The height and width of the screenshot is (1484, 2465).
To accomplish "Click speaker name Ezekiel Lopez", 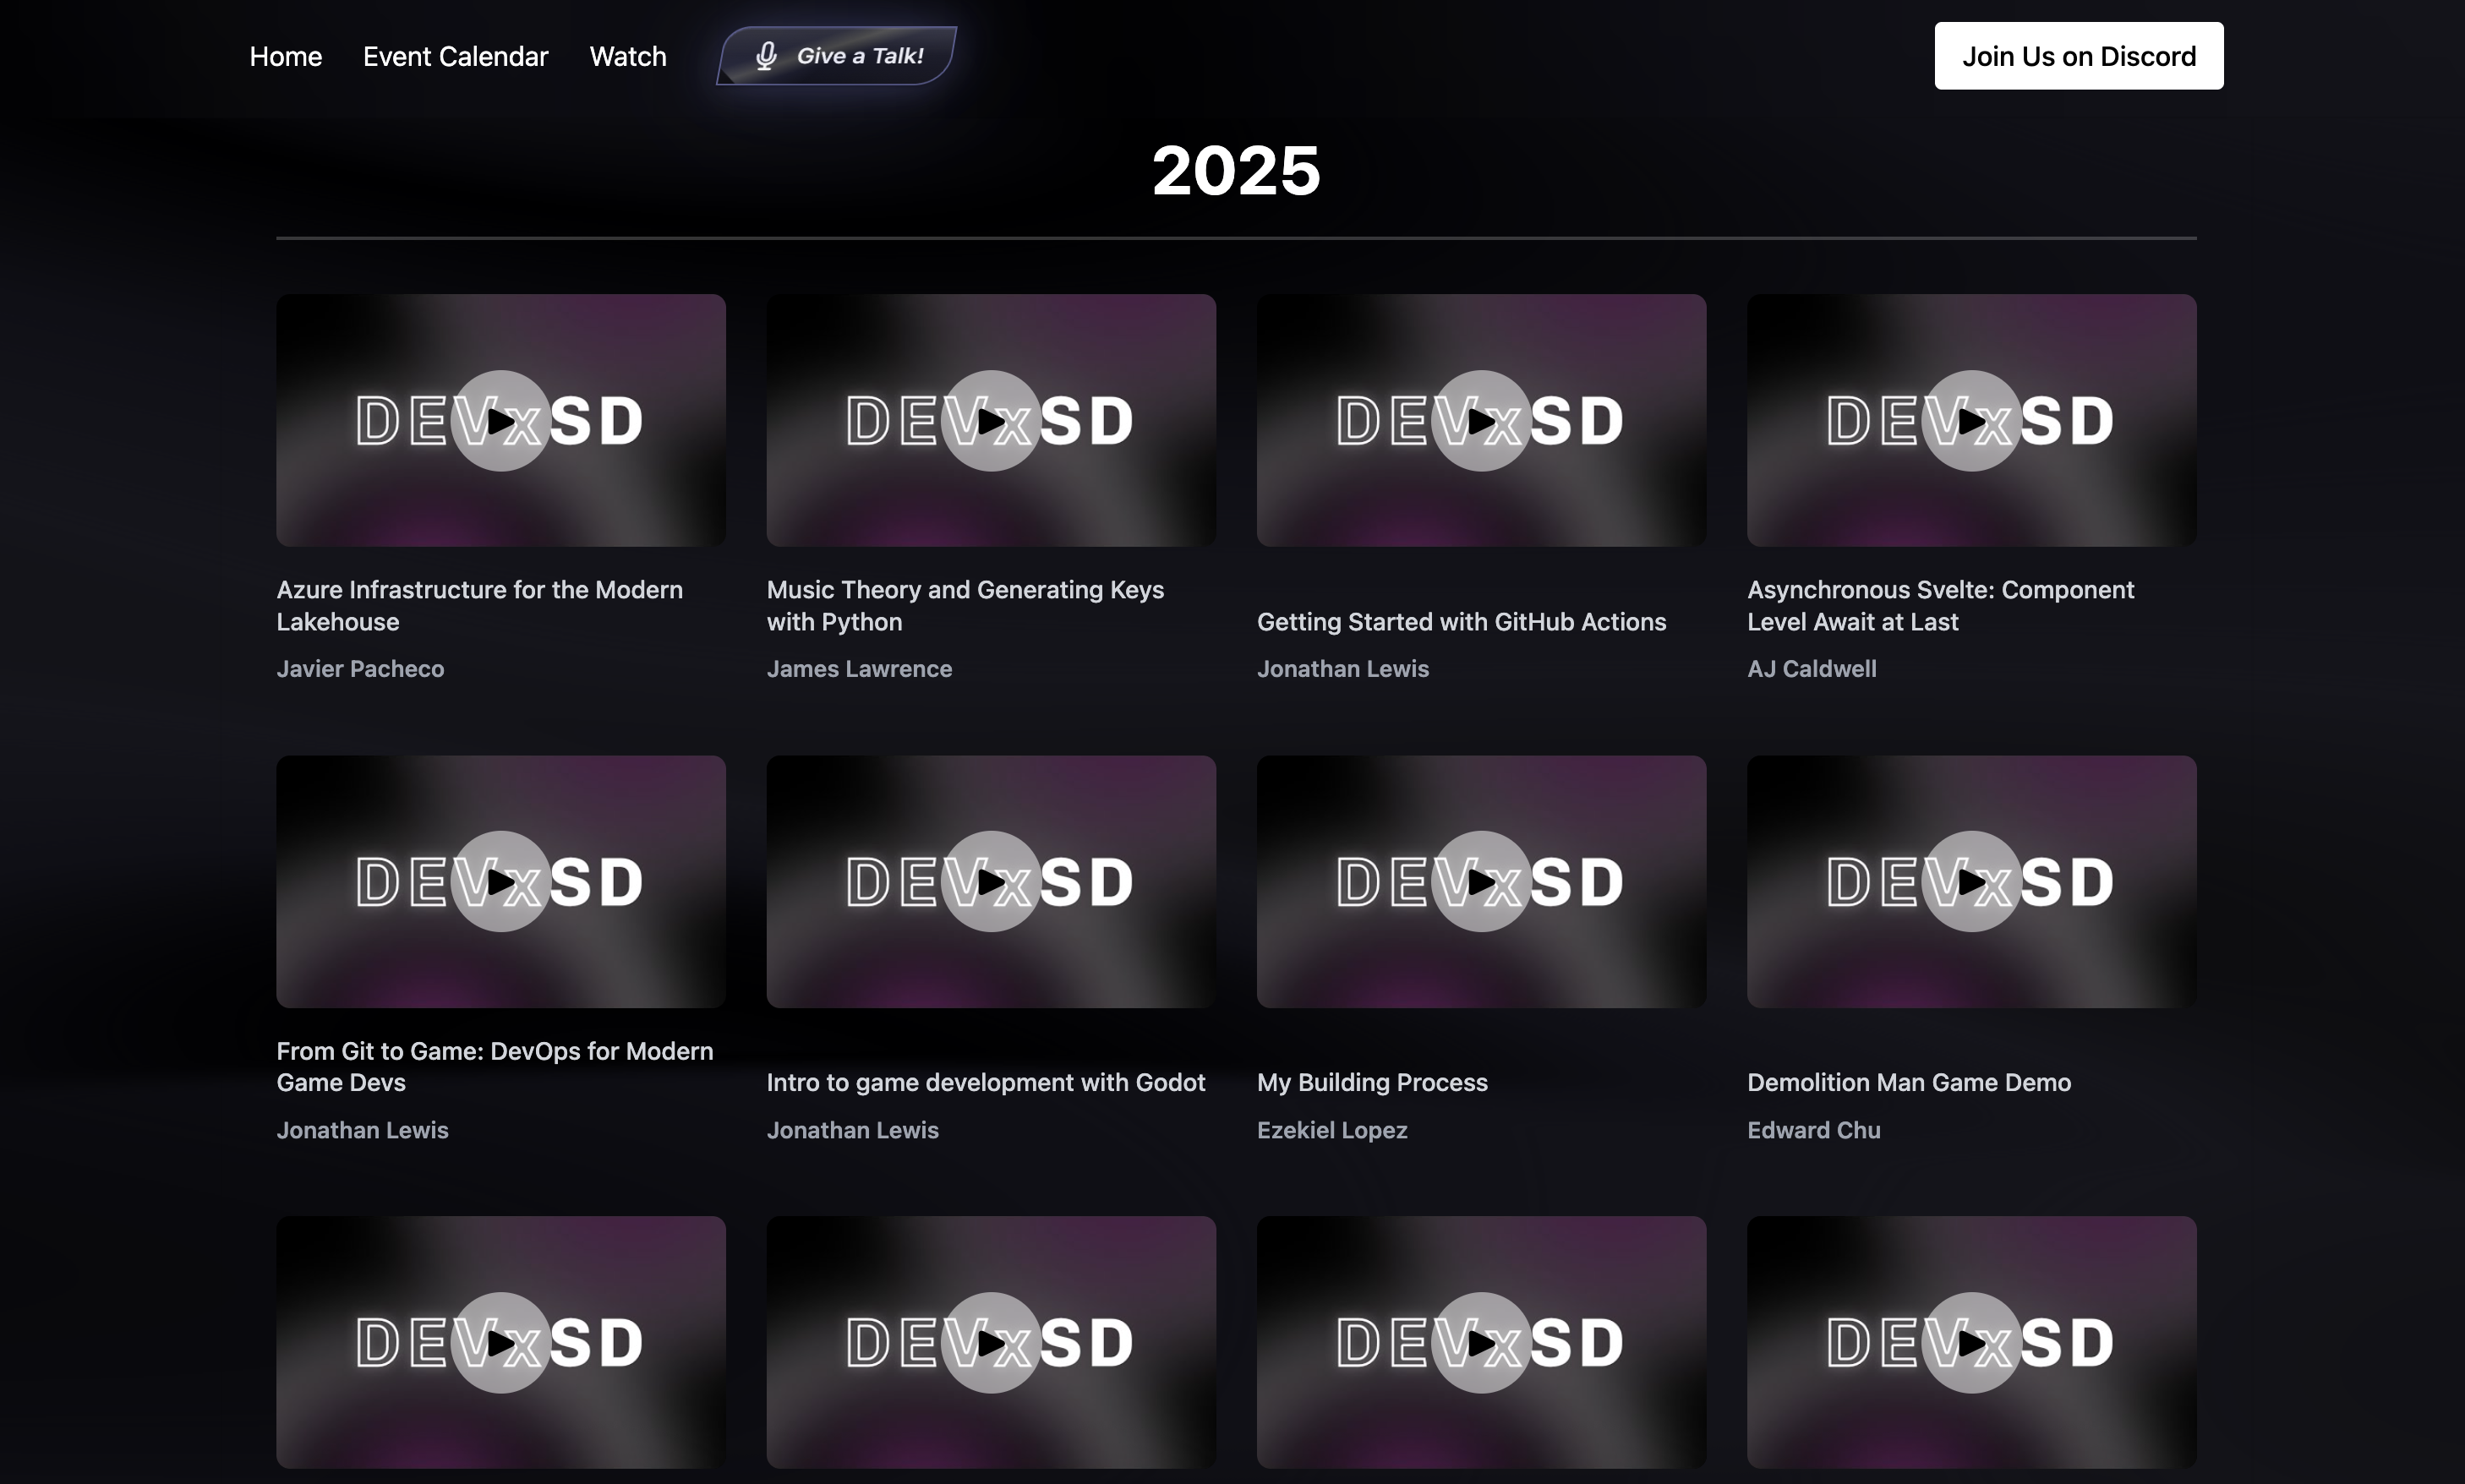I will 1332,1130.
